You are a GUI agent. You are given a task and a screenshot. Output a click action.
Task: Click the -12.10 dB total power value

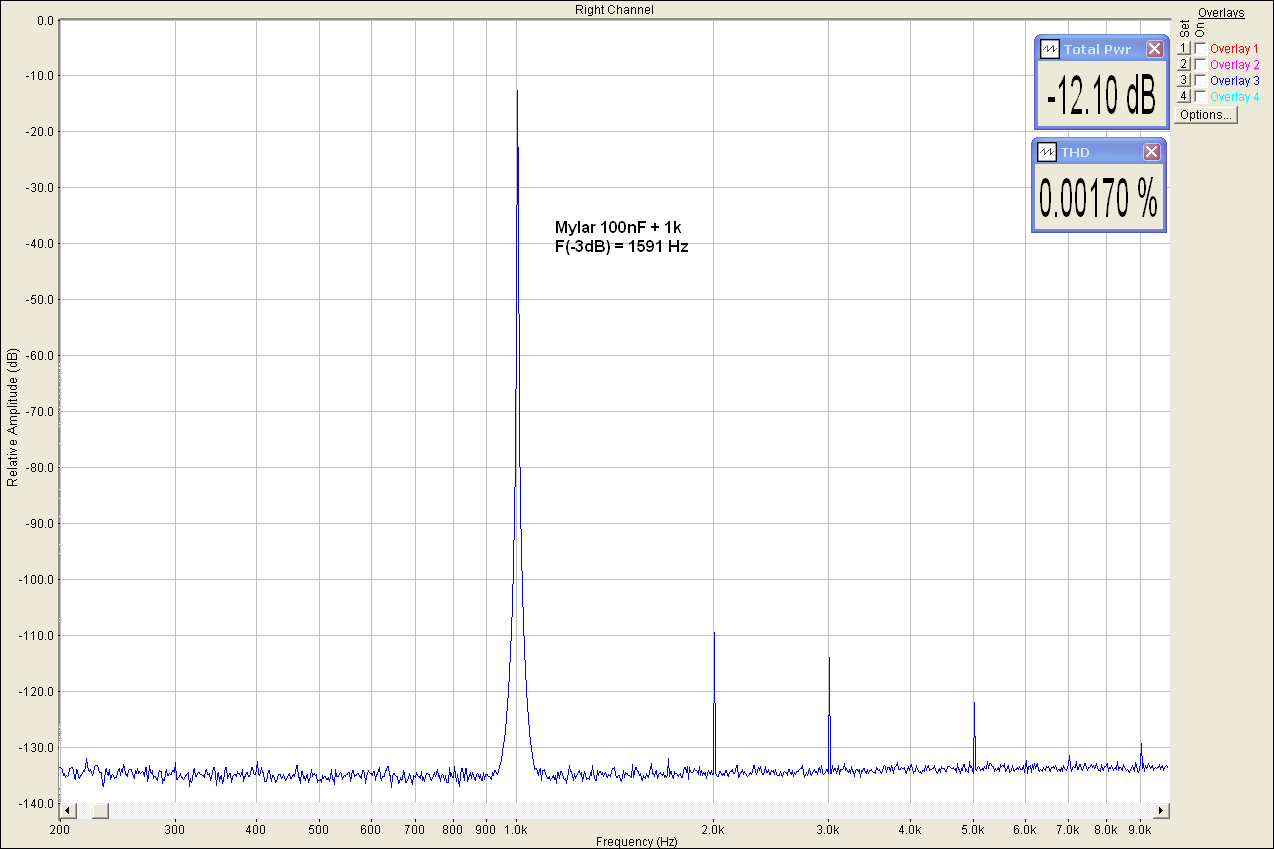click(x=1101, y=97)
